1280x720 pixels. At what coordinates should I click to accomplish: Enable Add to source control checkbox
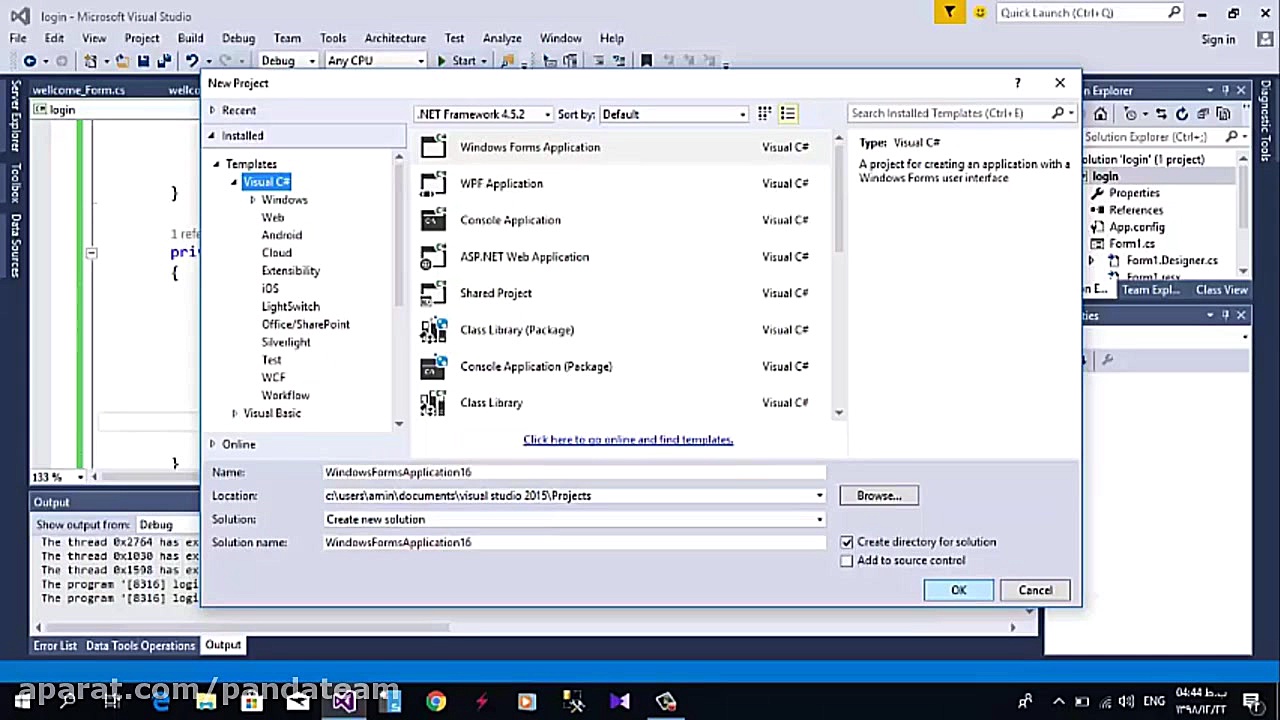pyautogui.click(x=847, y=561)
